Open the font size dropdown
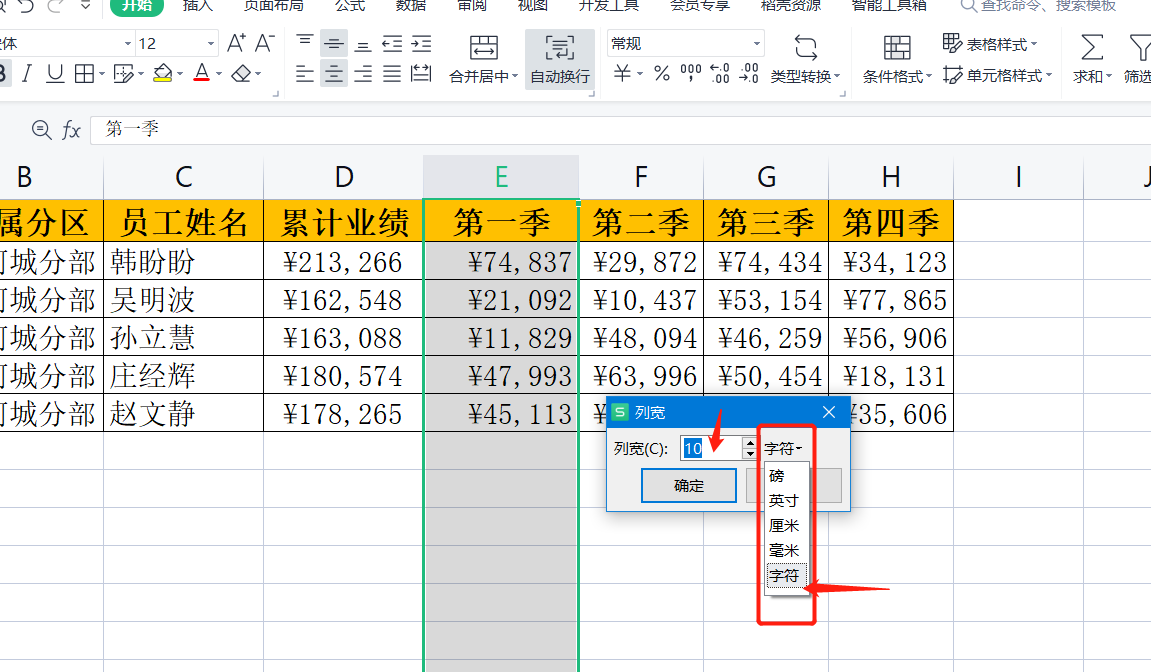Screen dimensions: 1151x672 (211, 44)
